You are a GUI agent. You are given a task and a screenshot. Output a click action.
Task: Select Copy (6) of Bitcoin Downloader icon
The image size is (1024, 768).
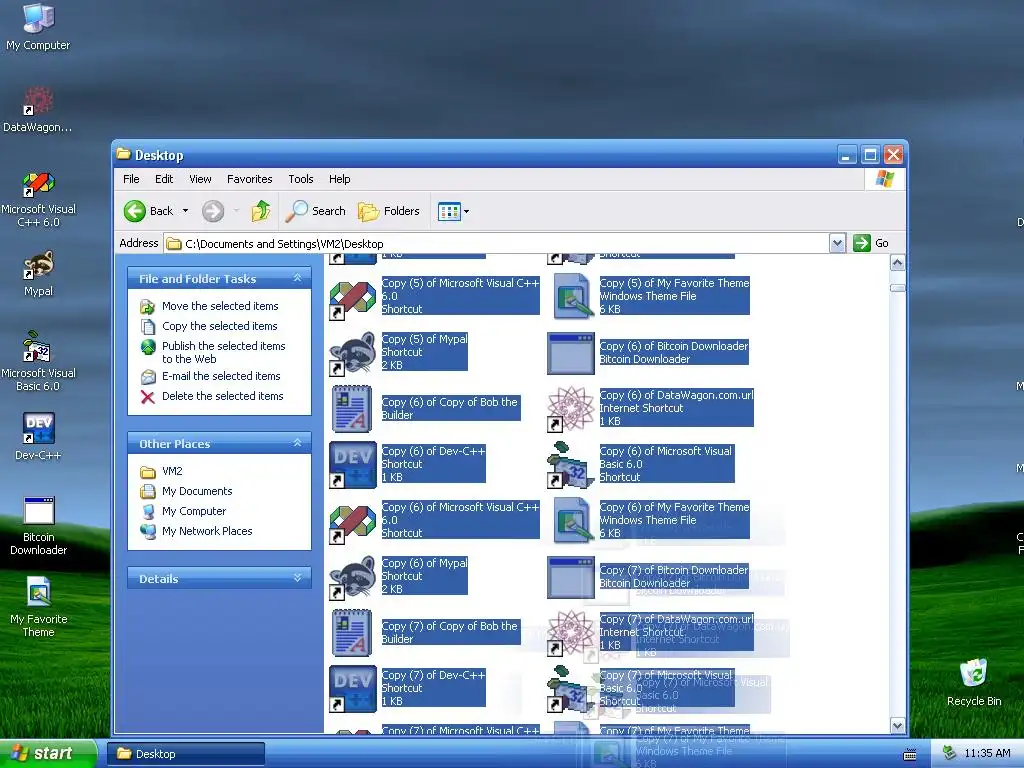571,353
